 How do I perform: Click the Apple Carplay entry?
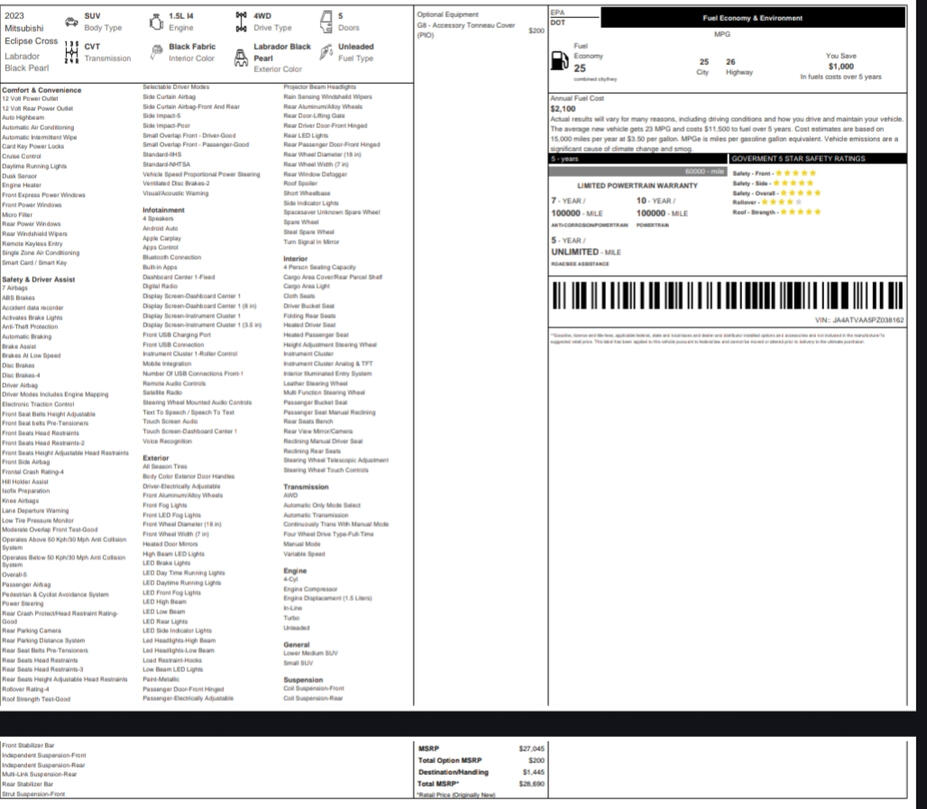[x=162, y=238]
